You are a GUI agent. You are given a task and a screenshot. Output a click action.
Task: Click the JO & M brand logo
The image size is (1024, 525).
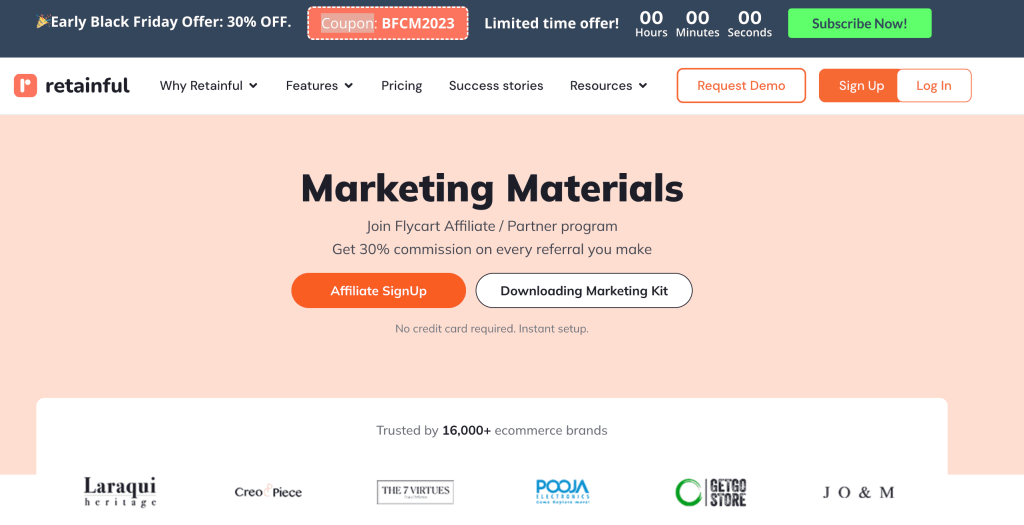pyautogui.click(x=858, y=492)
